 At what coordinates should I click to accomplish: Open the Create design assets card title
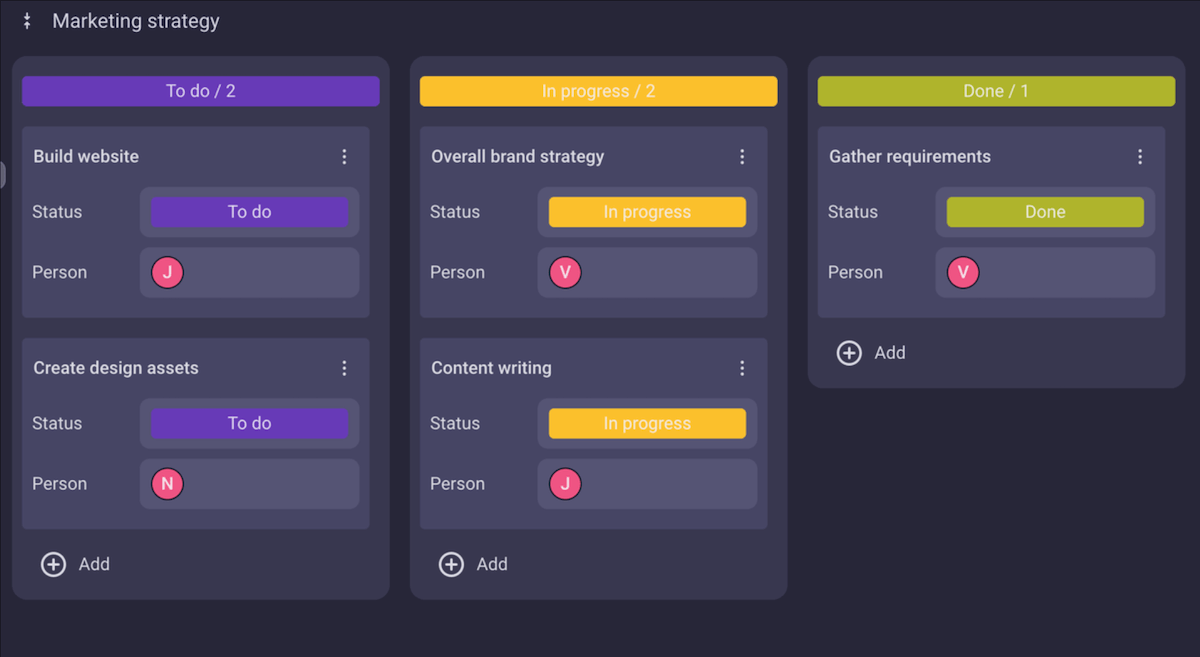pos(116,368)
